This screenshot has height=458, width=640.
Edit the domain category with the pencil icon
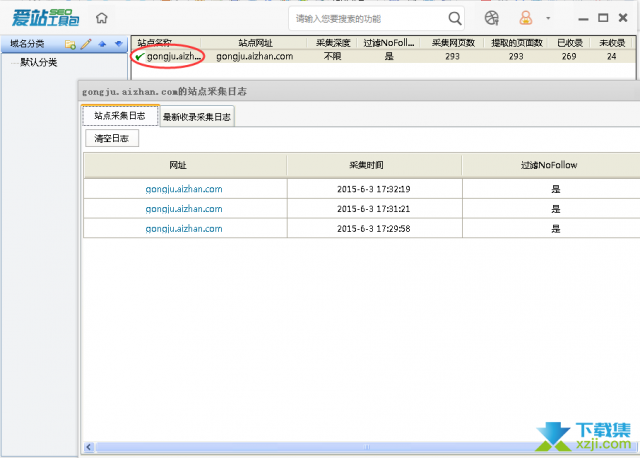tap(86, 44)
